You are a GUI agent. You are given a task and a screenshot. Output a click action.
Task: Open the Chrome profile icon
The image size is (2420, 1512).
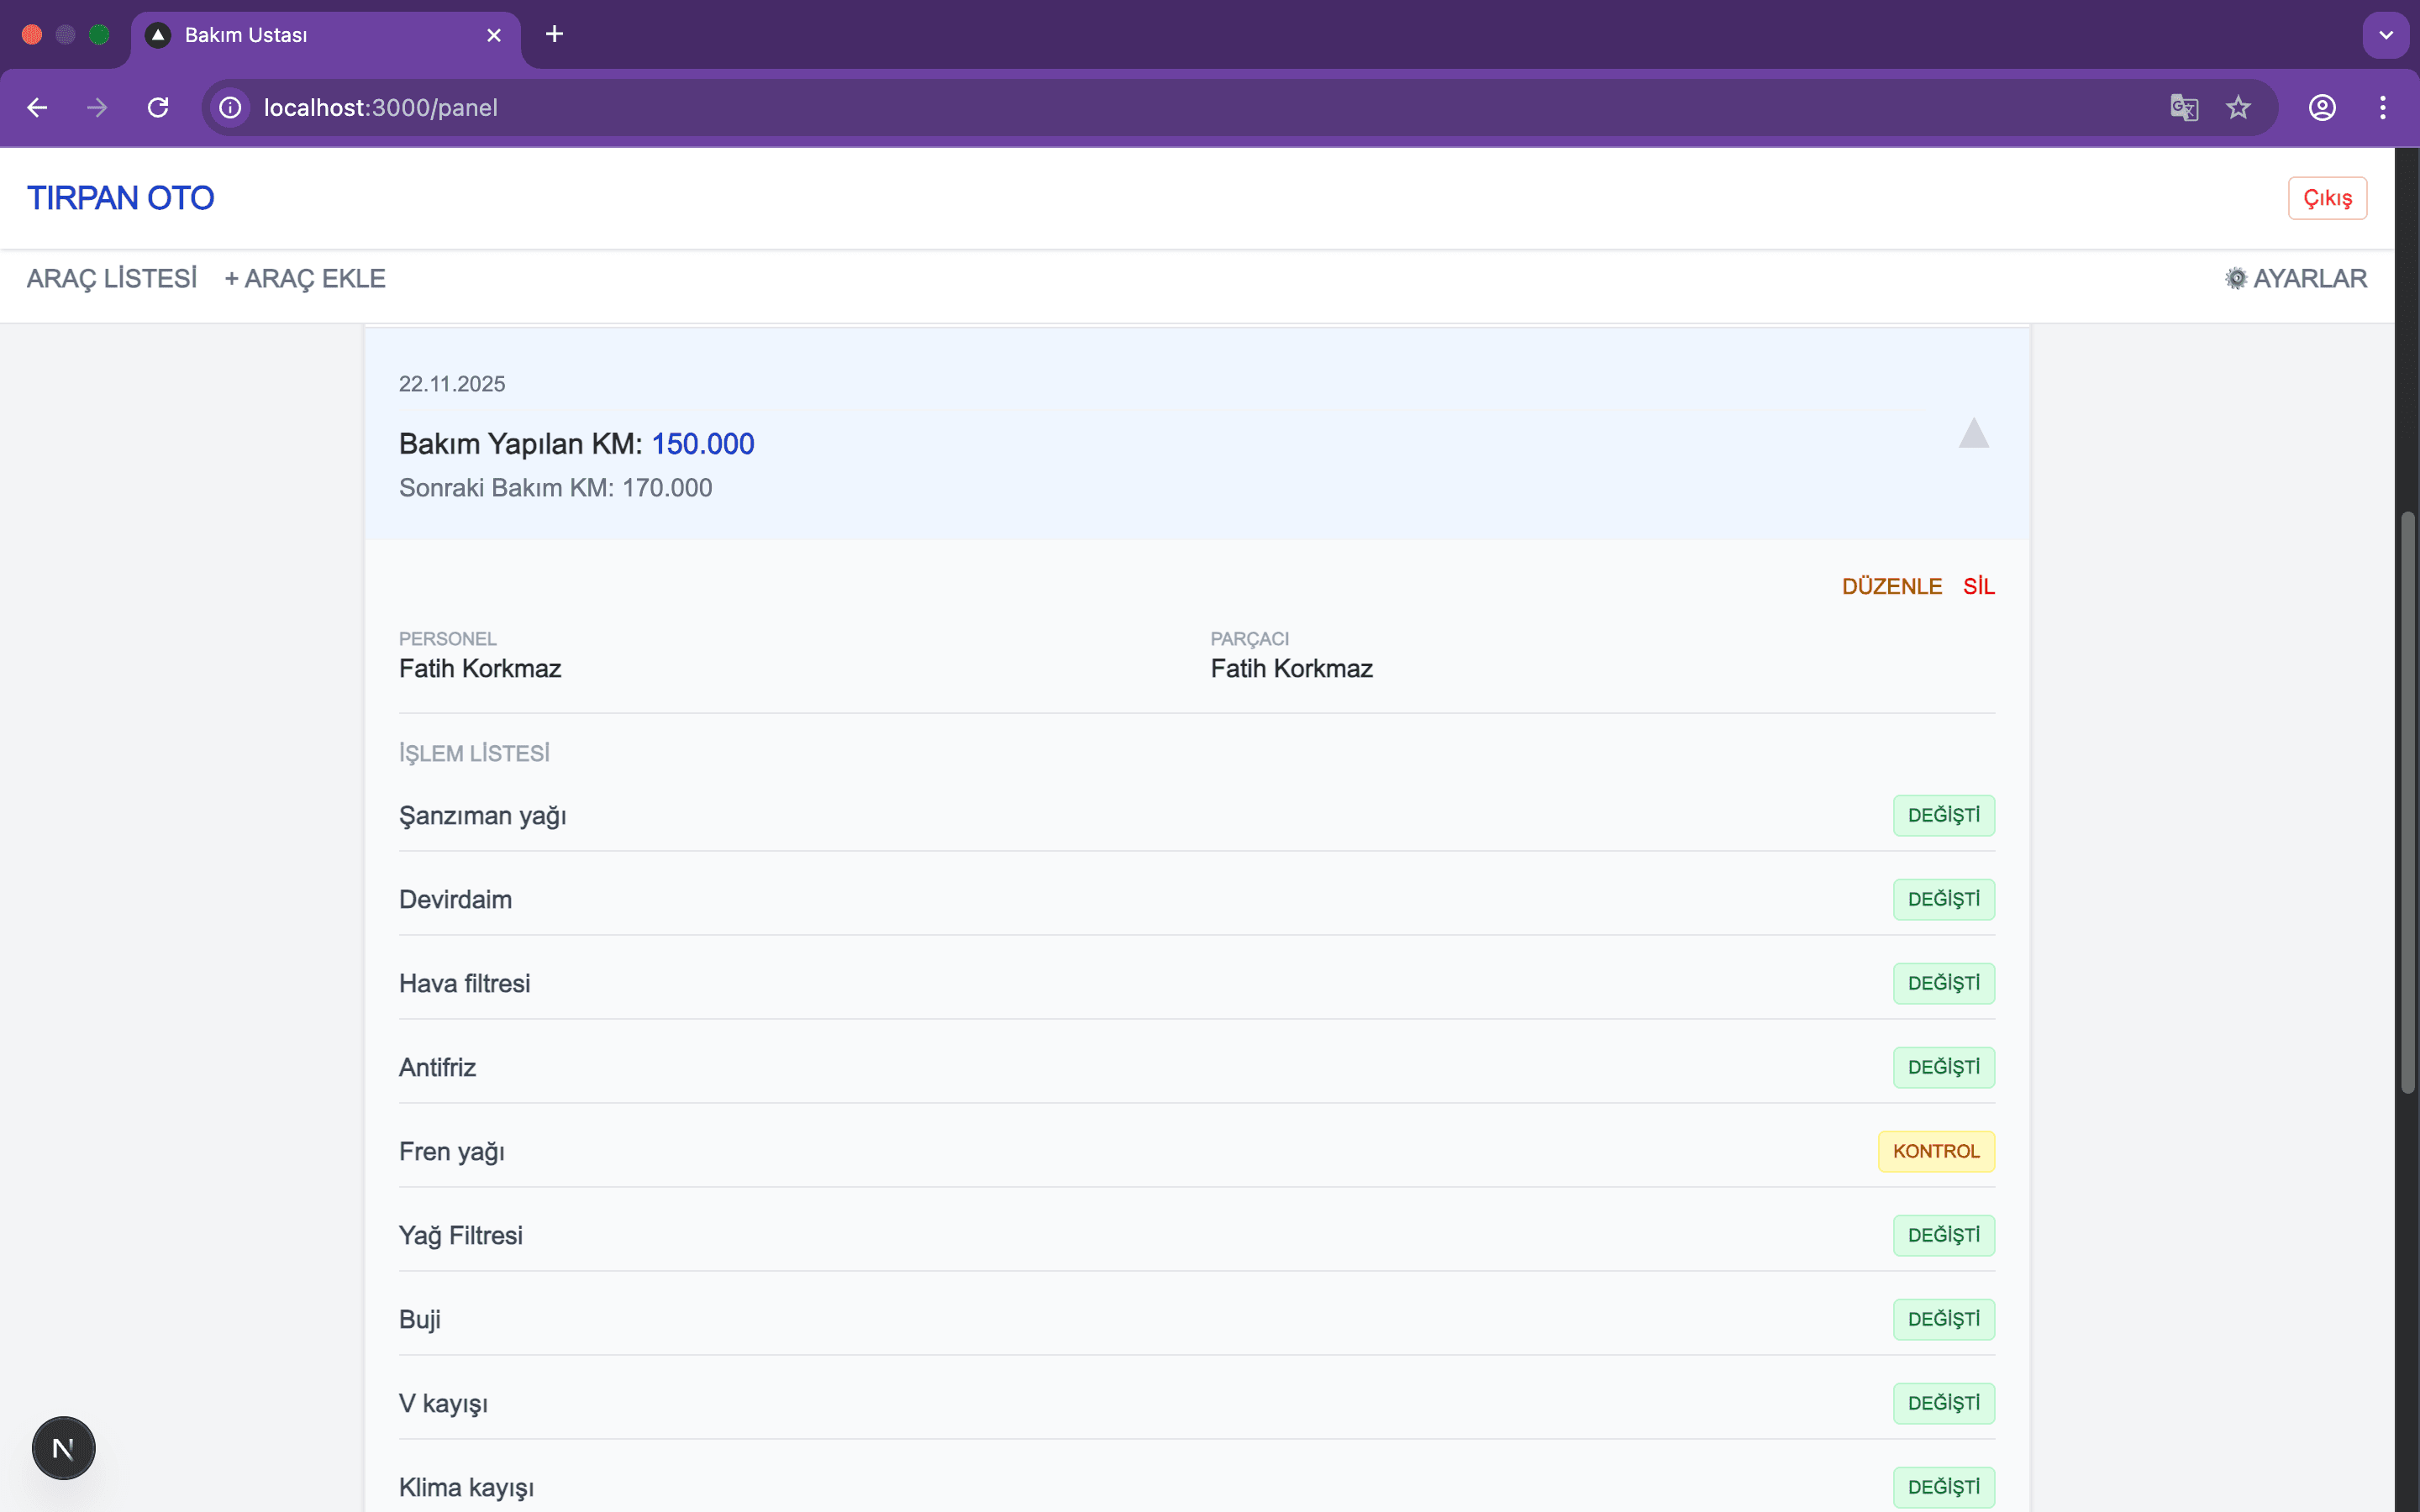pyautogui.click(x=2322, y=107)
